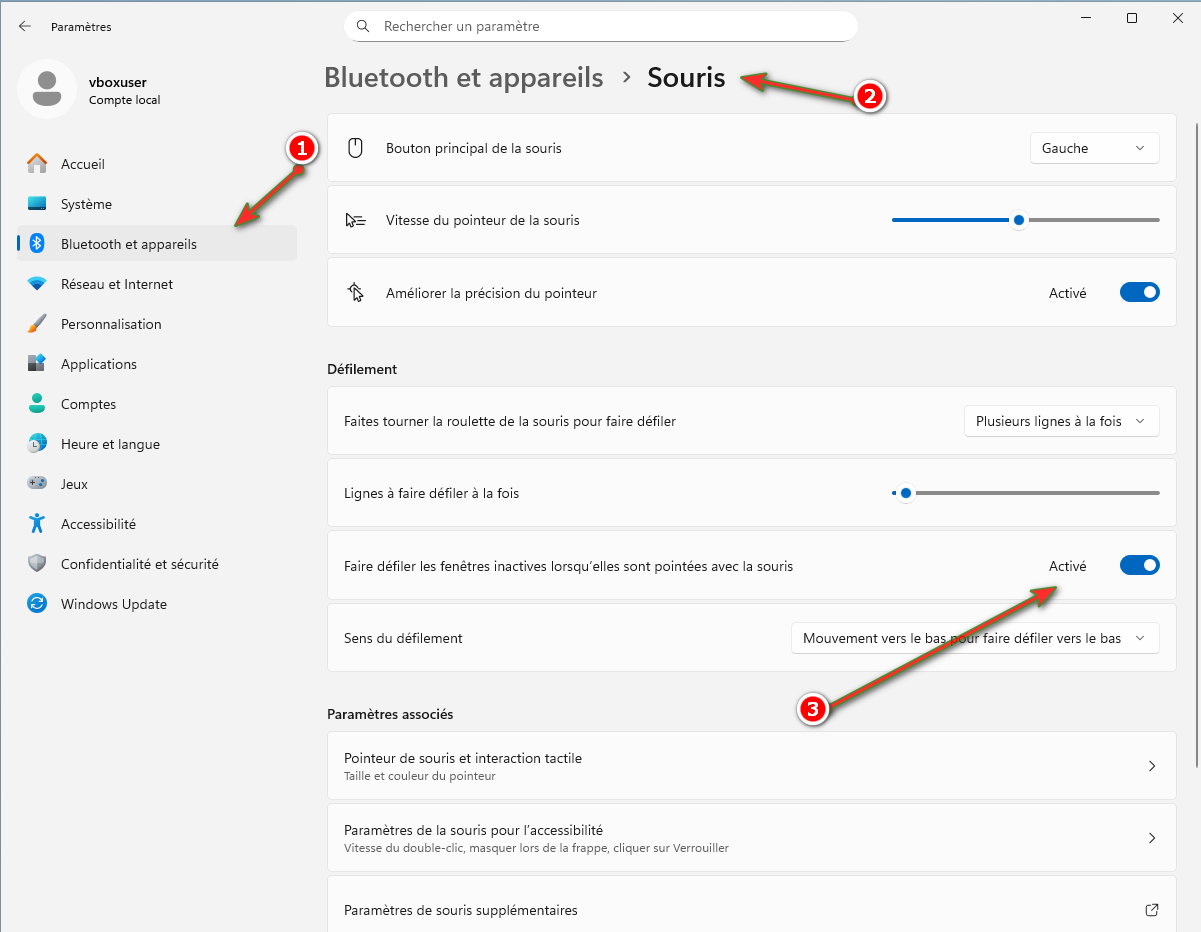This screenshot has height=932, width=1201.
Task: Disable scrolling inactive windows toggle
Action: click(x=1139, y=566)
